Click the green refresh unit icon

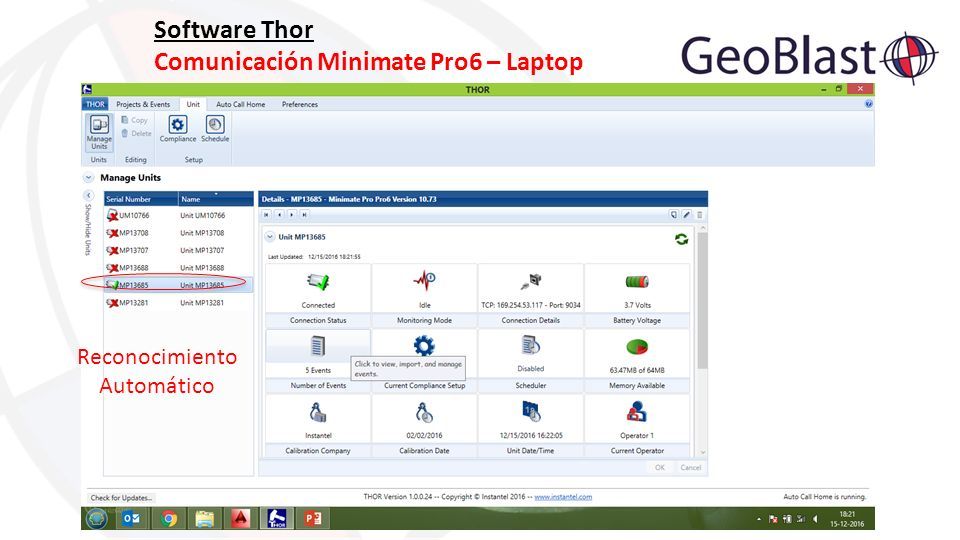coord(681,239)
